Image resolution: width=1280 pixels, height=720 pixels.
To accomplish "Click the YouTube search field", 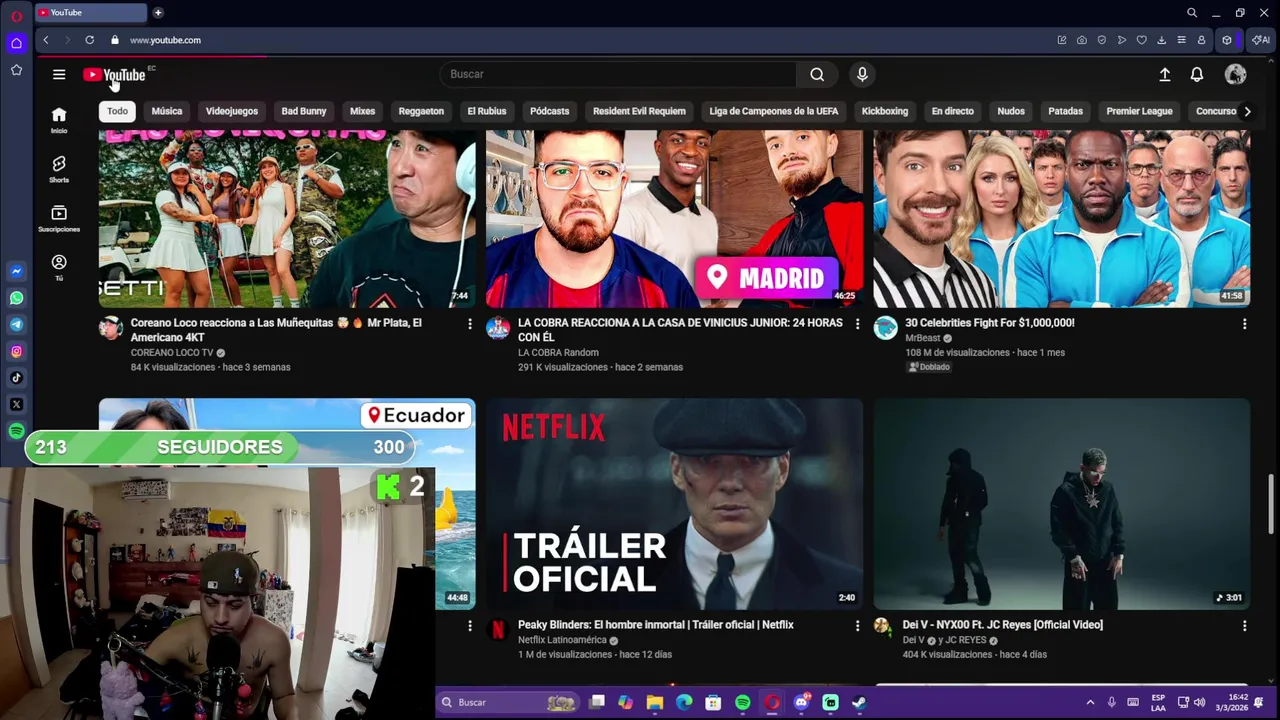I will tap(618, 74).
